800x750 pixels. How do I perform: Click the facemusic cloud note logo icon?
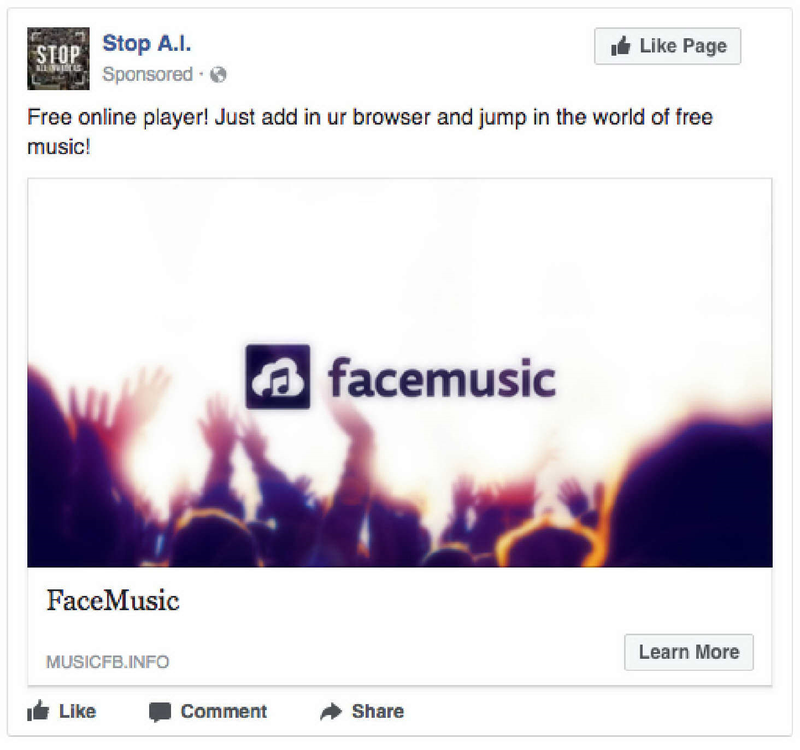point(278,377)
